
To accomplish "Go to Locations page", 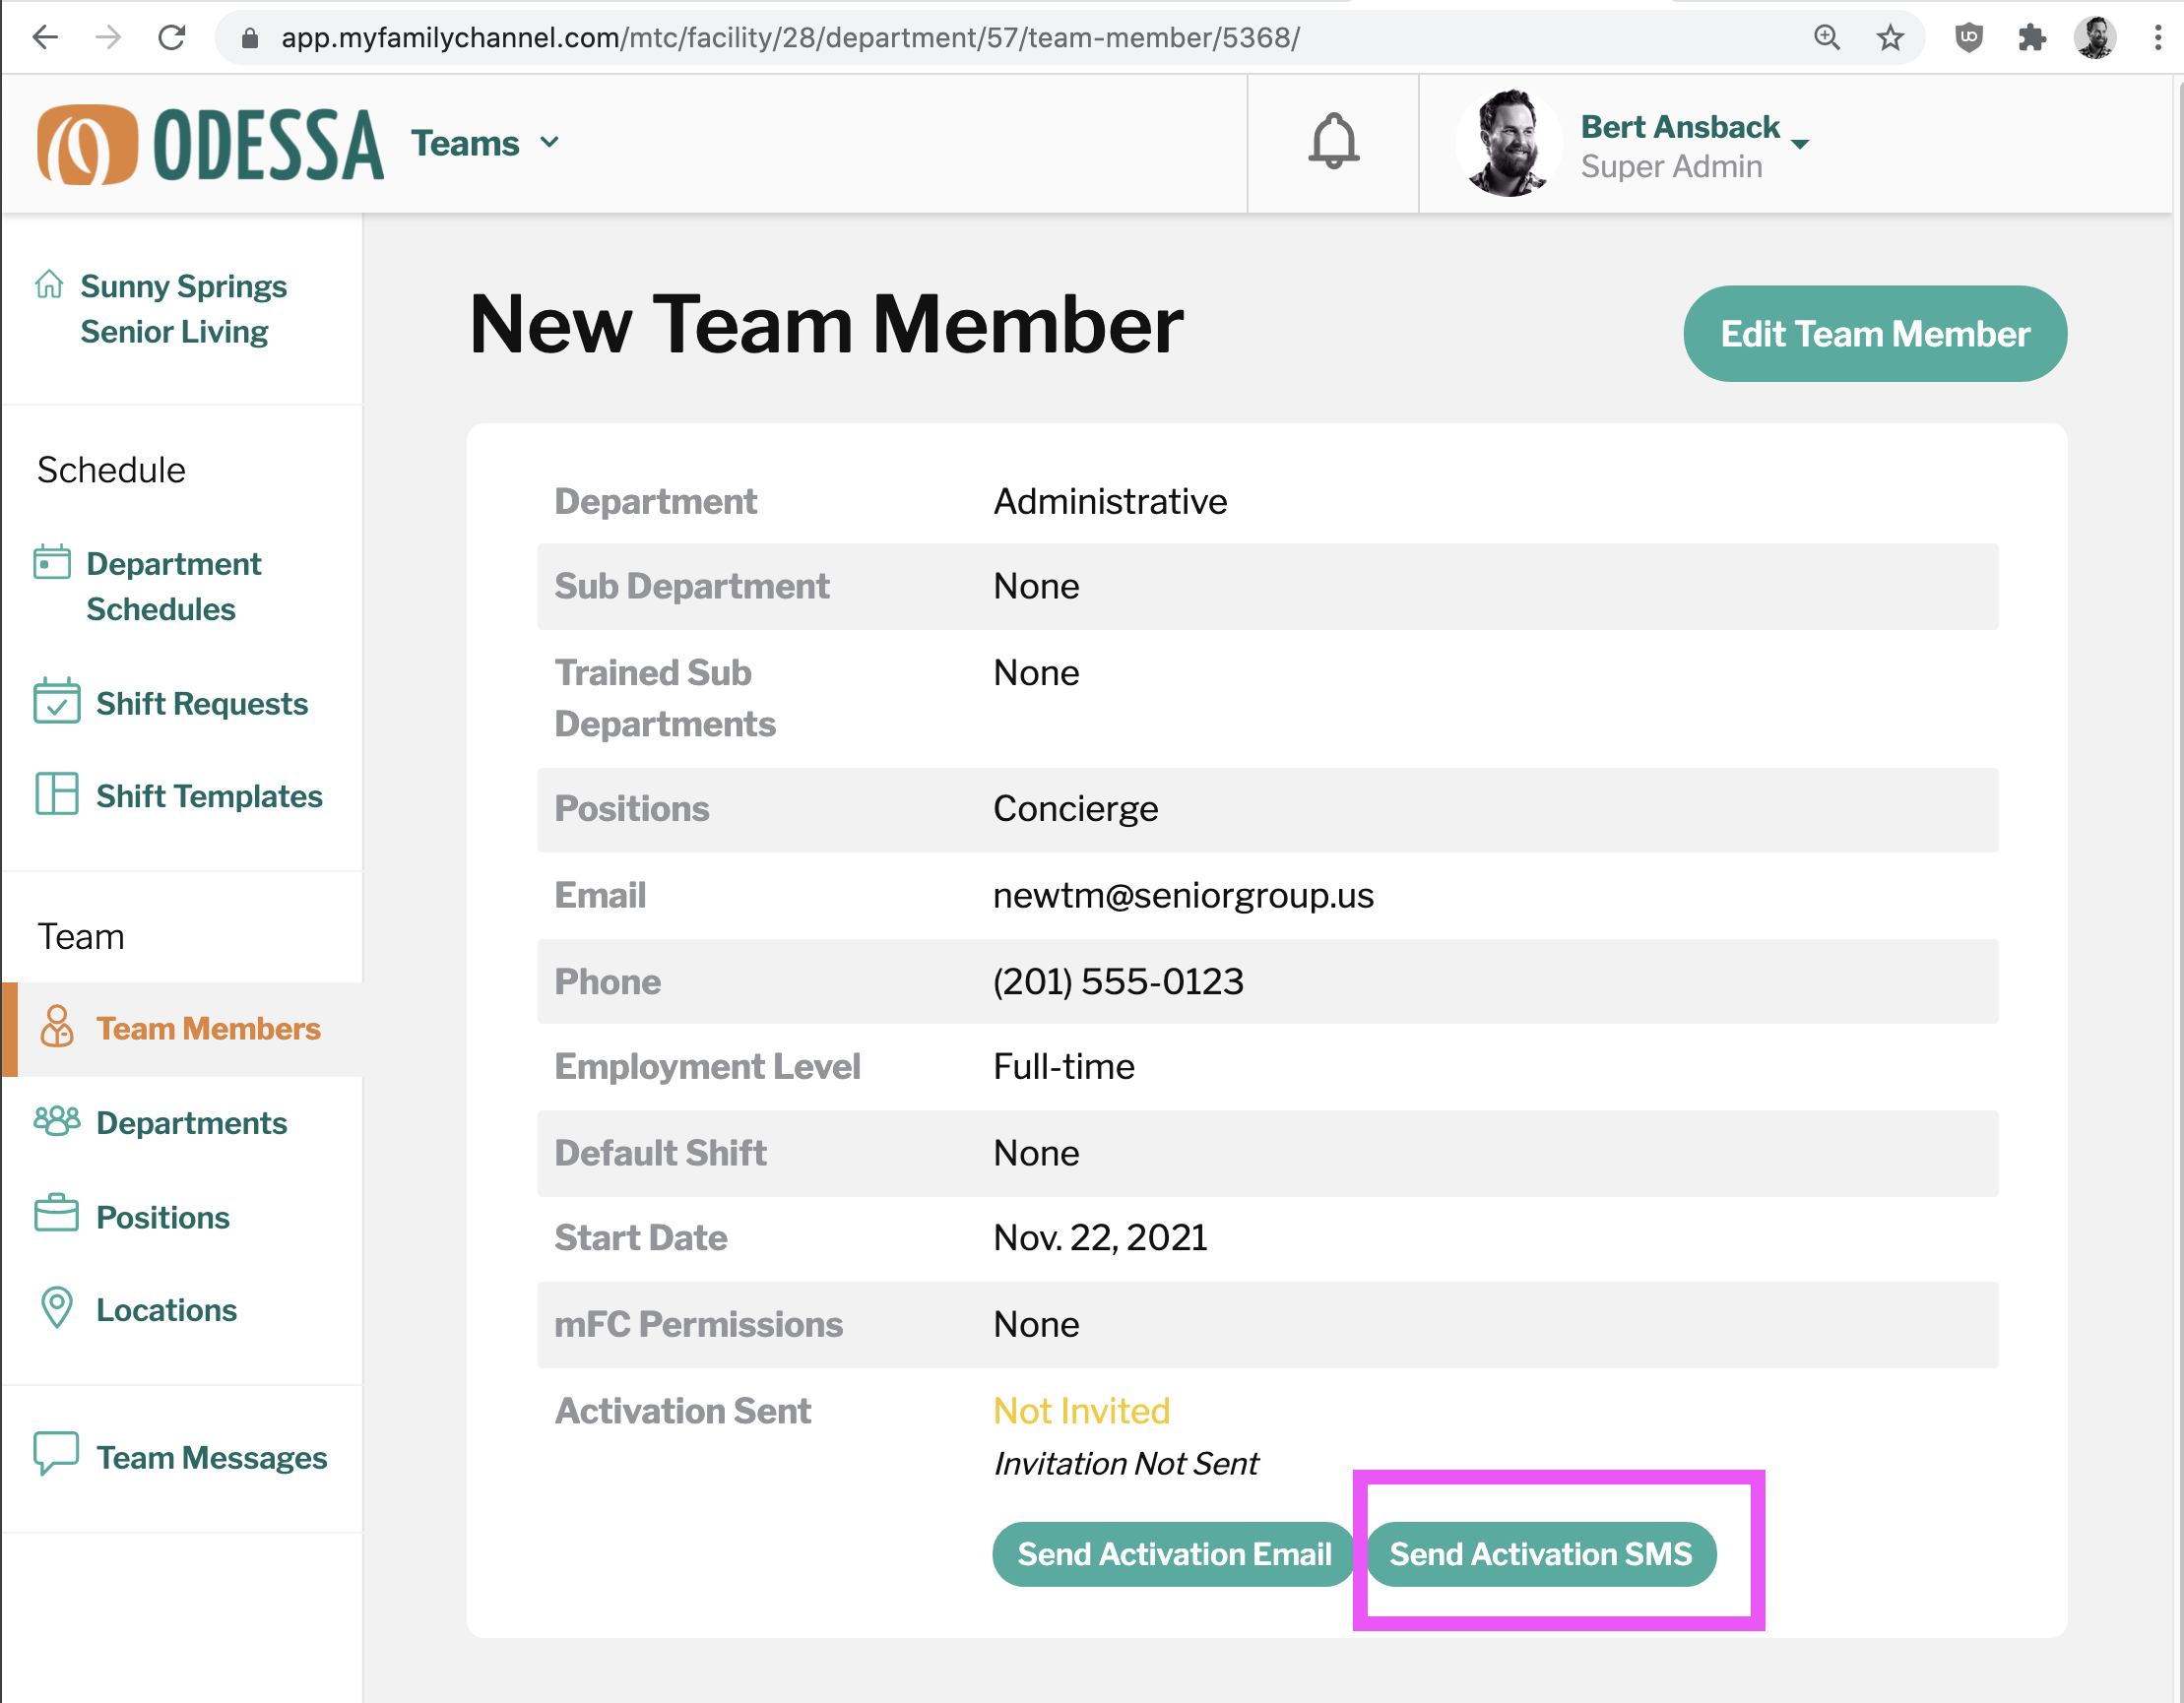I will click(x=166, y=1310).
